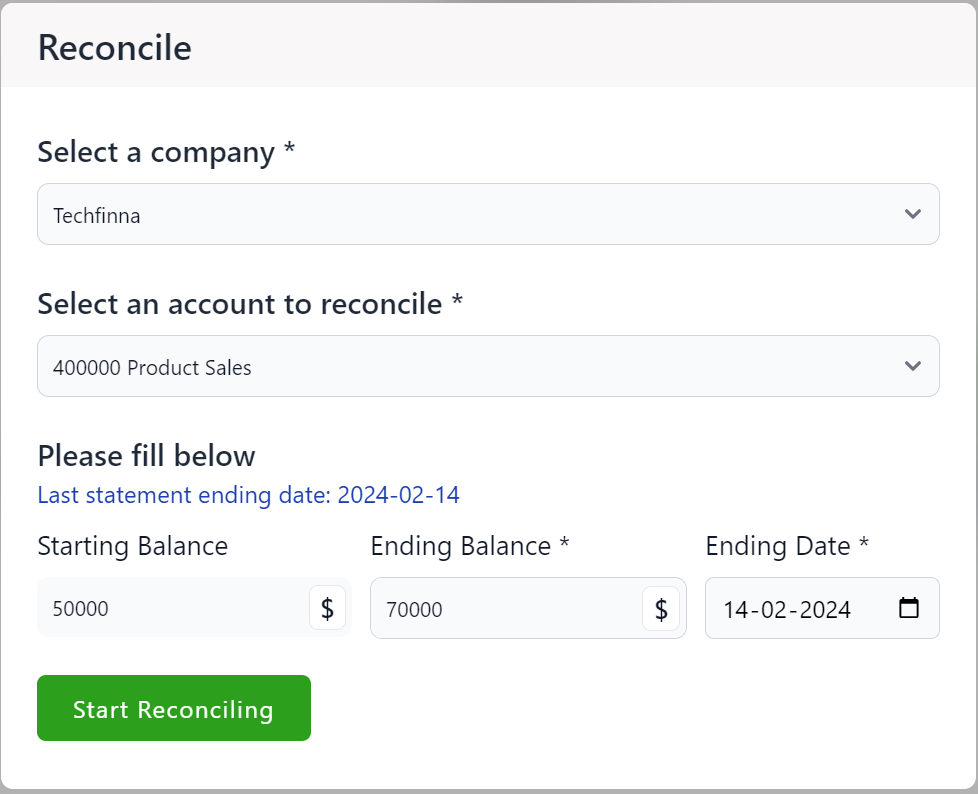Viewport: 978px width, 794px height.
Task: Click the last statement ending date text
Action: 248,495
